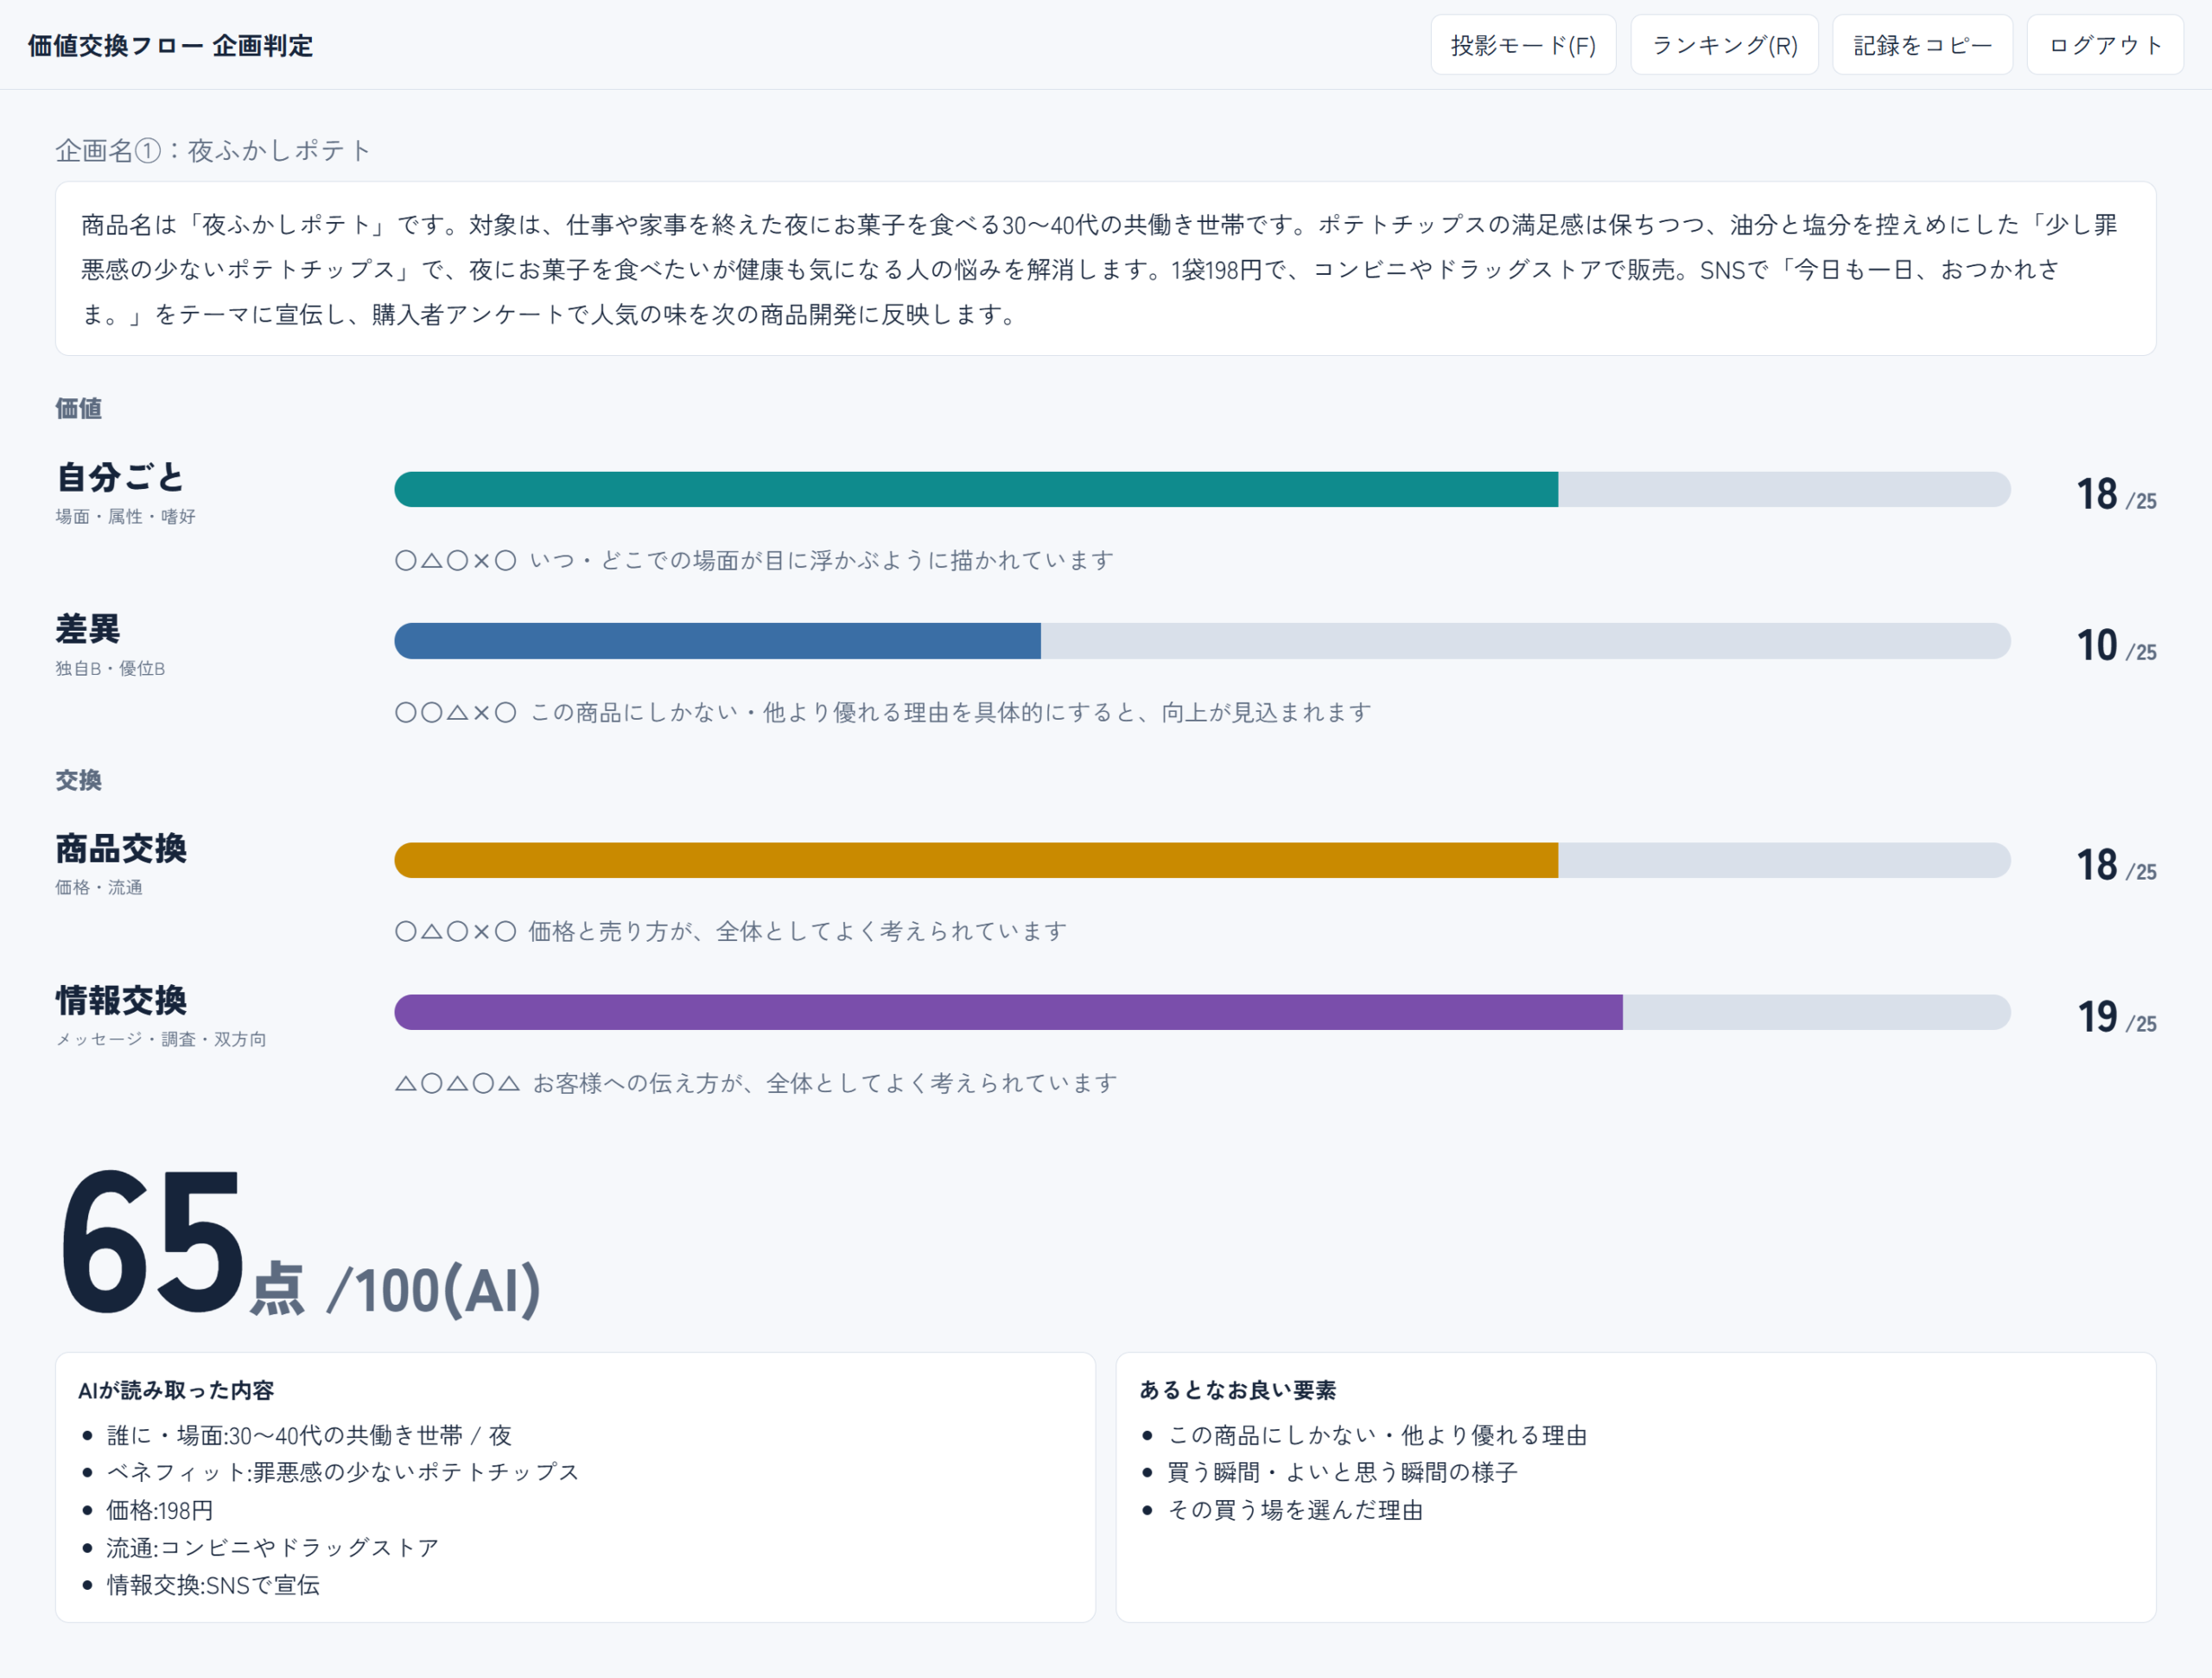Image resolution: width=2212 pixels, height=1678 pixels.
Task: Click the orange 商品交換 progress bar
Action: (1202, 860)
